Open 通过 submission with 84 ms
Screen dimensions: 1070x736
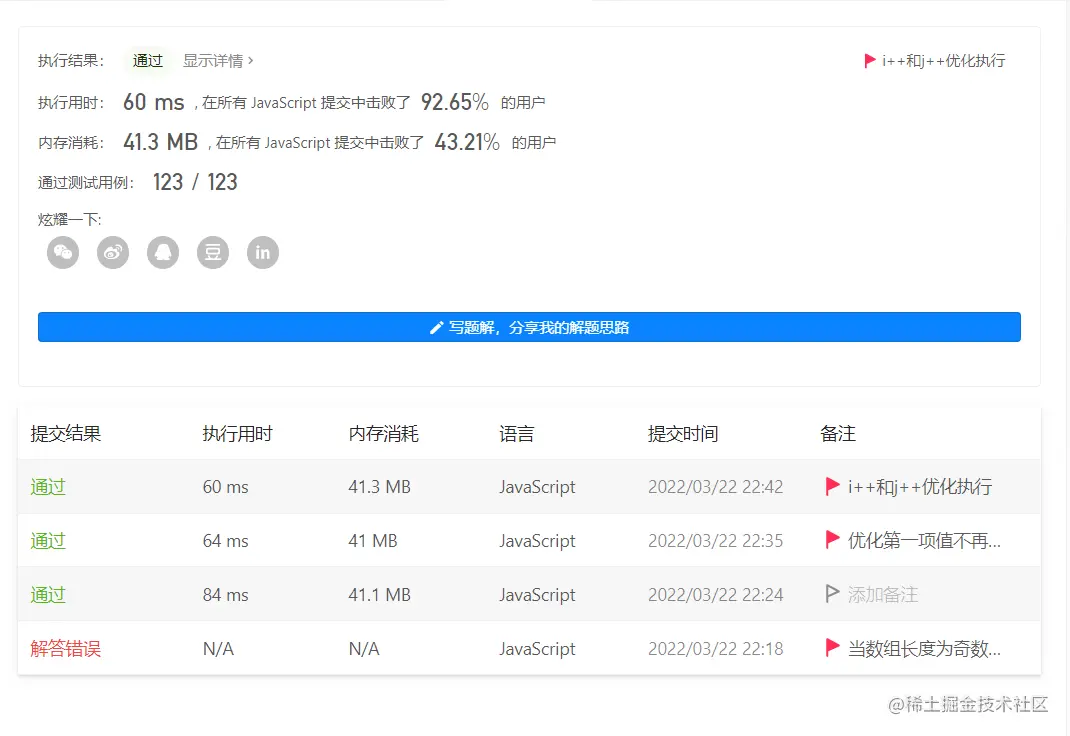(x=48, y=595)
